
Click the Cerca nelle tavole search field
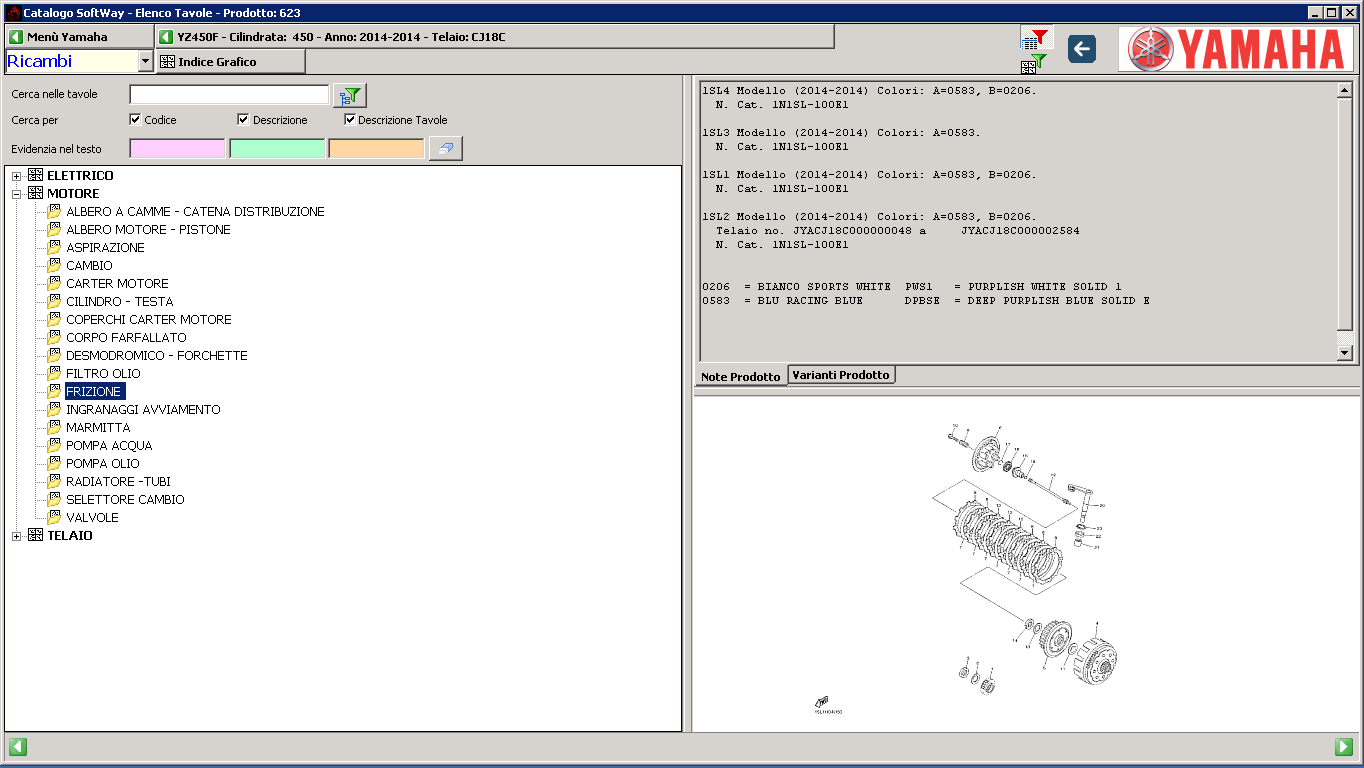tap(229, 95)
